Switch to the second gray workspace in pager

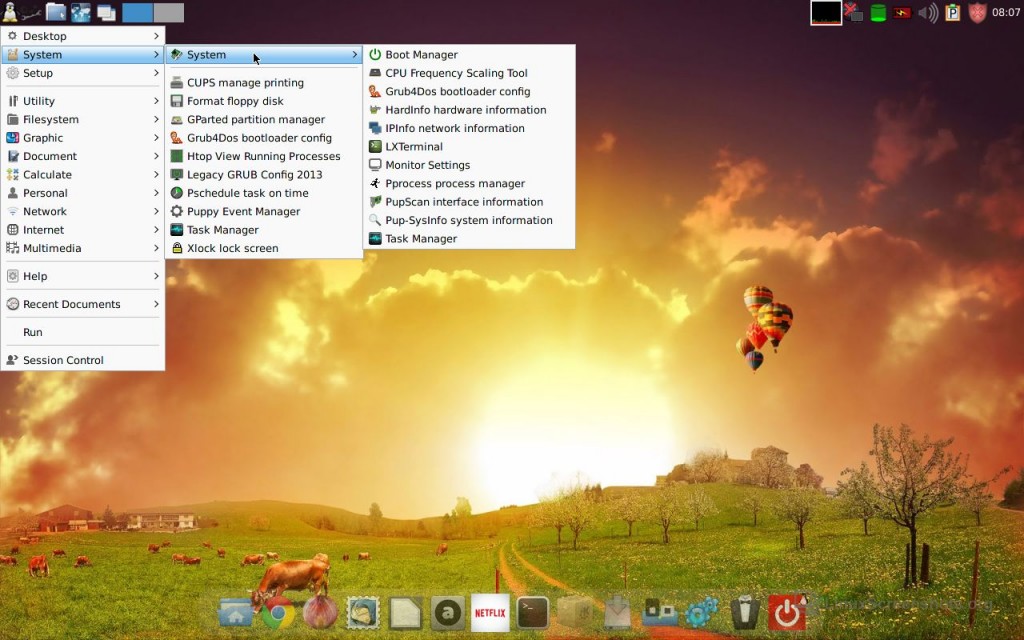169,13
